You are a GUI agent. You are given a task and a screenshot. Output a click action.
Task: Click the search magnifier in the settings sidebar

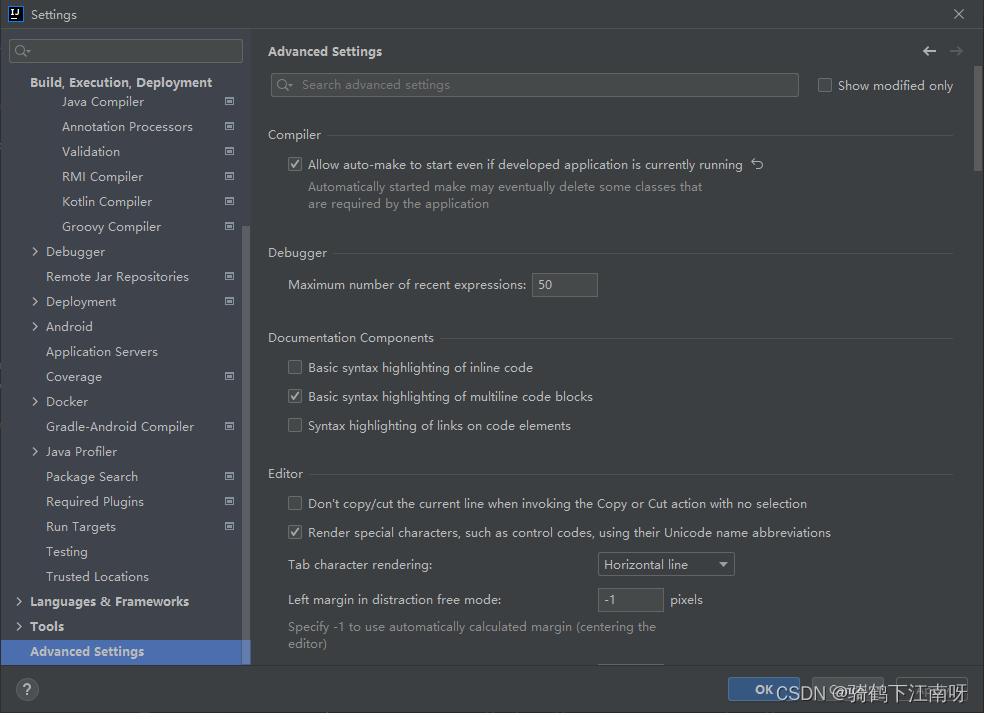(22, 50)
